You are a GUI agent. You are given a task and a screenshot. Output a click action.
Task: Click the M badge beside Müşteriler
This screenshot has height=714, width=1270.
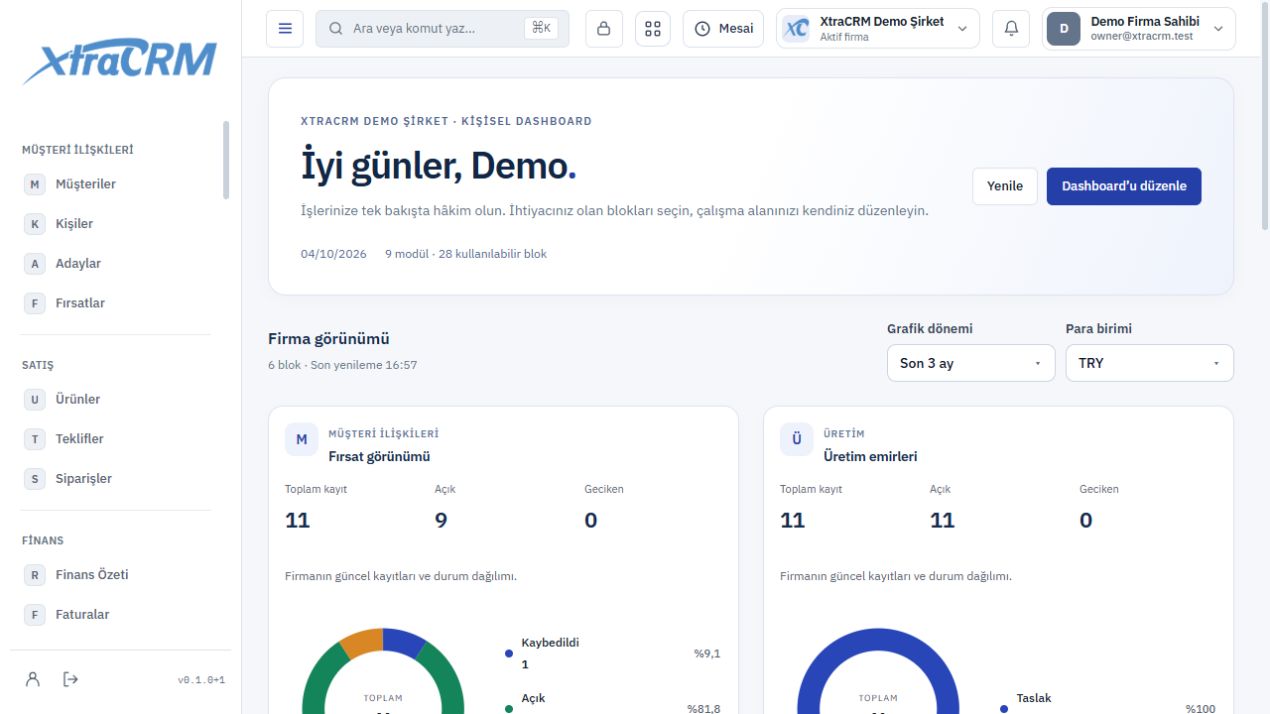[35, 184]
